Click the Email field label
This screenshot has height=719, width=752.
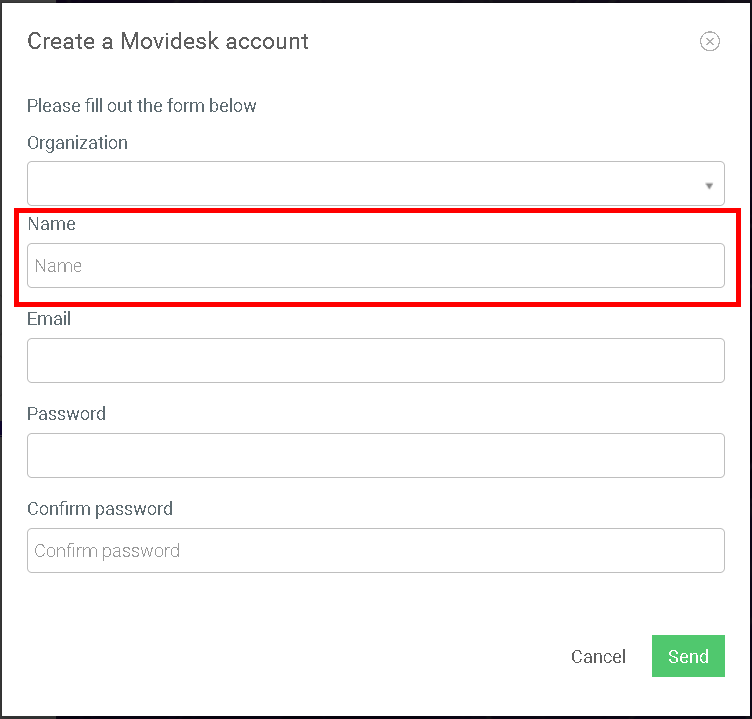(49, 318)
